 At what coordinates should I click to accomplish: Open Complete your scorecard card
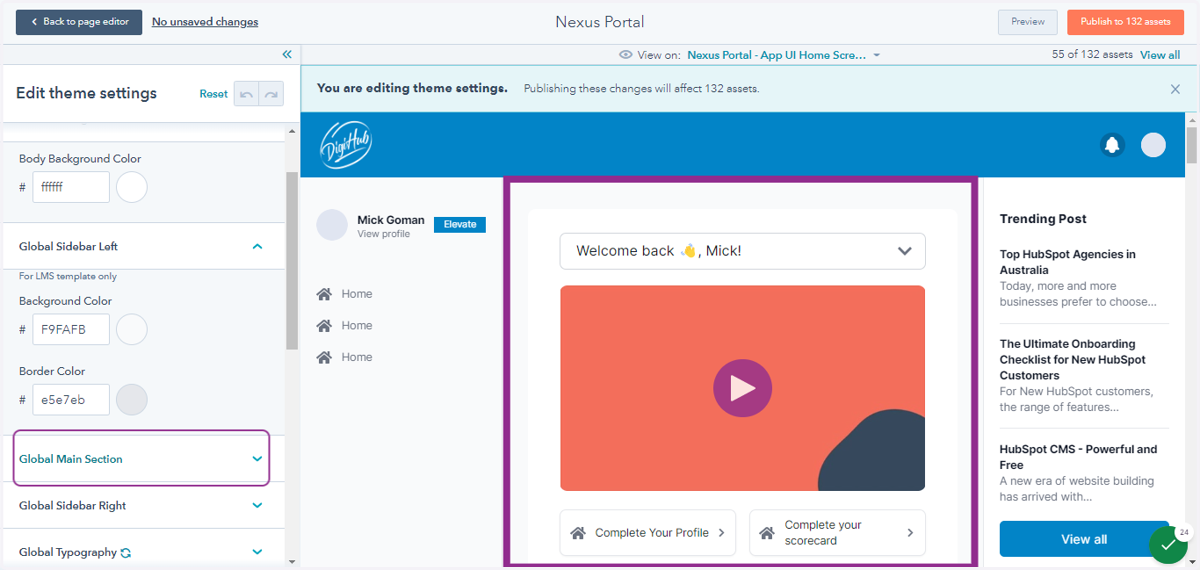click(837, 533)
